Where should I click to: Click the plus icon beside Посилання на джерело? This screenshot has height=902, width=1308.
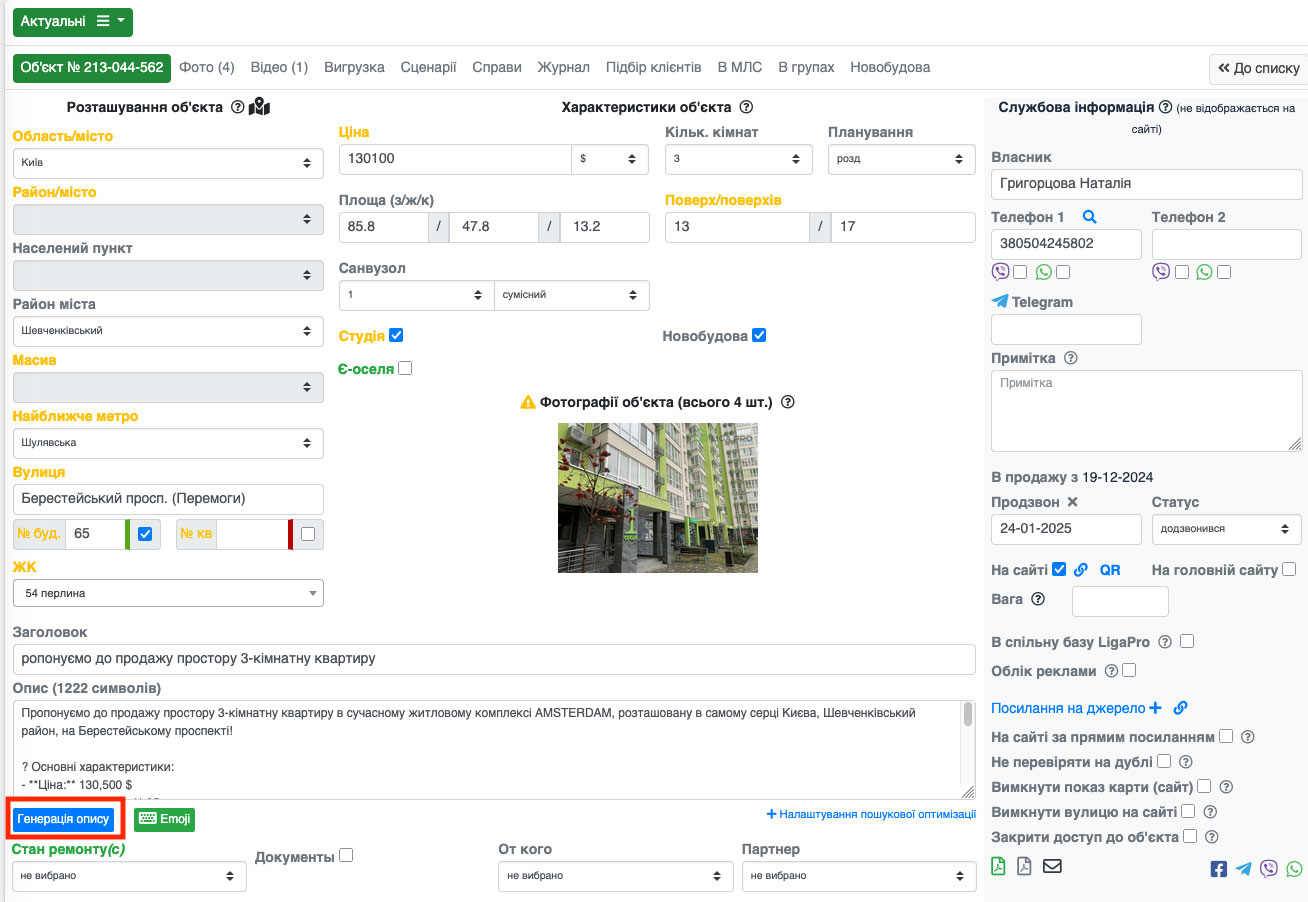[x=1156, y=708]
